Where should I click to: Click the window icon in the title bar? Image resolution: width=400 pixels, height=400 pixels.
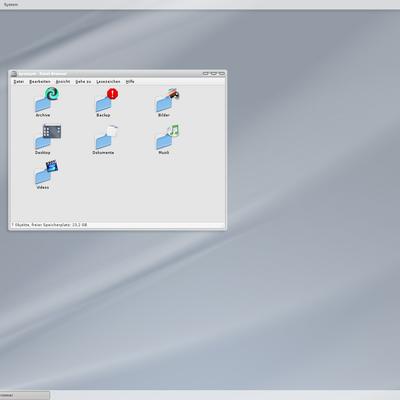click(14, 74)
